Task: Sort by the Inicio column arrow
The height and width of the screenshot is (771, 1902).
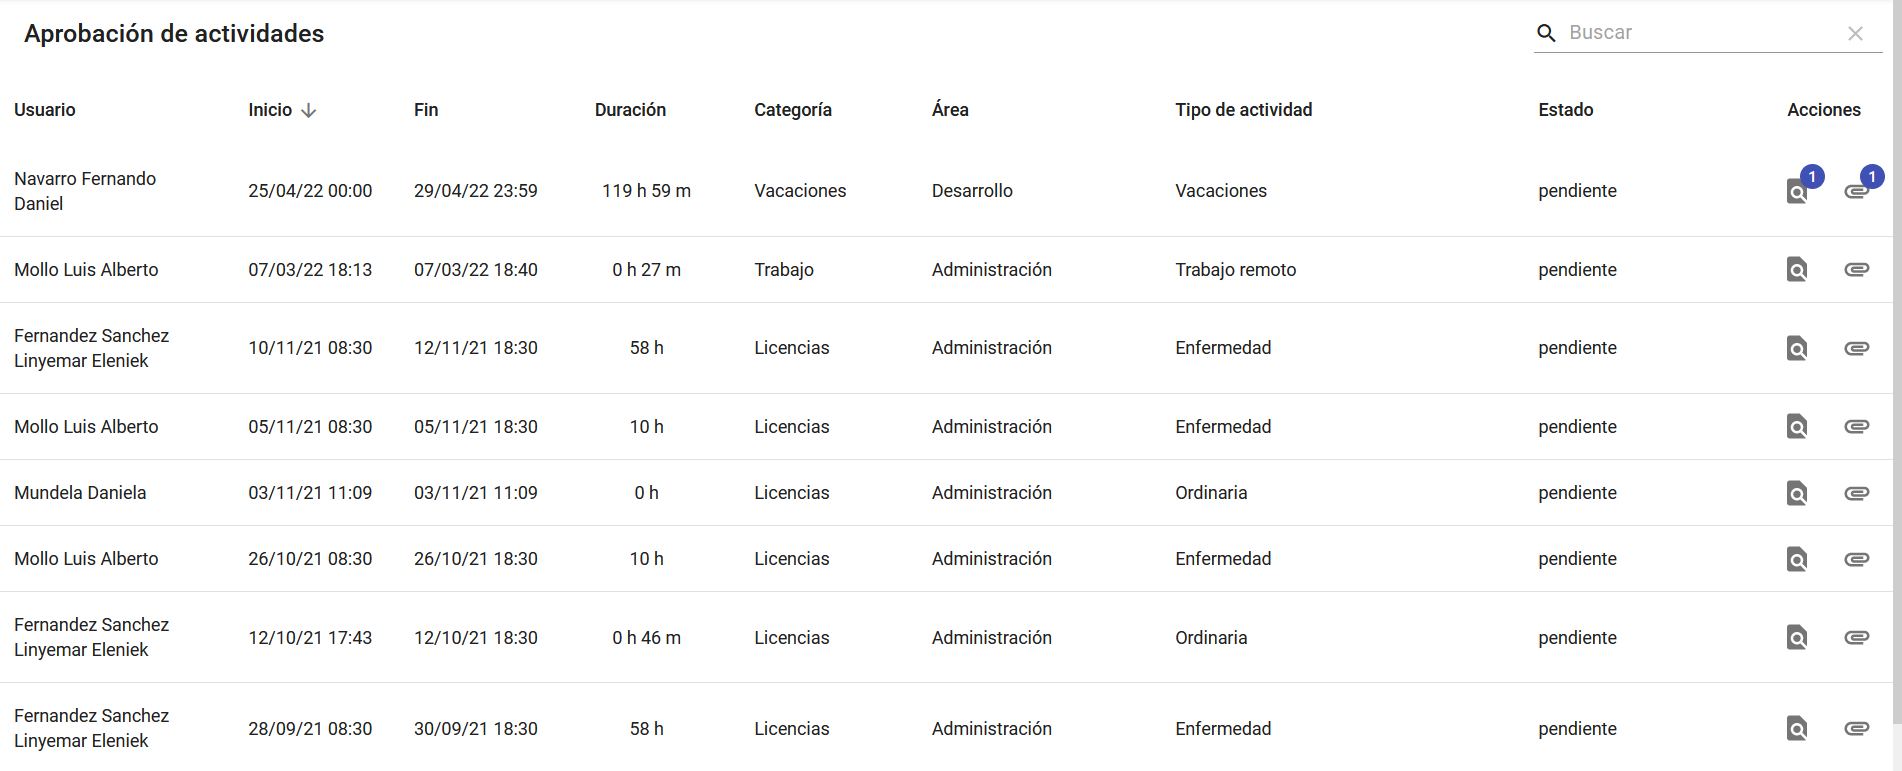Action: pyautogui.click(x=309, y=110)
